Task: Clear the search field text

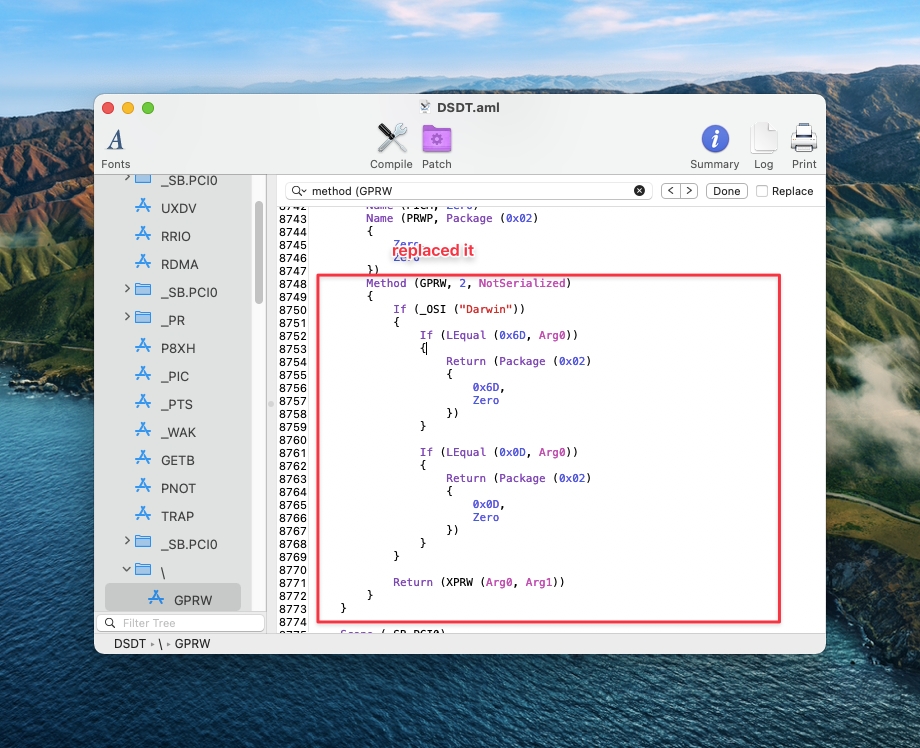Action: tap(640, 191)
